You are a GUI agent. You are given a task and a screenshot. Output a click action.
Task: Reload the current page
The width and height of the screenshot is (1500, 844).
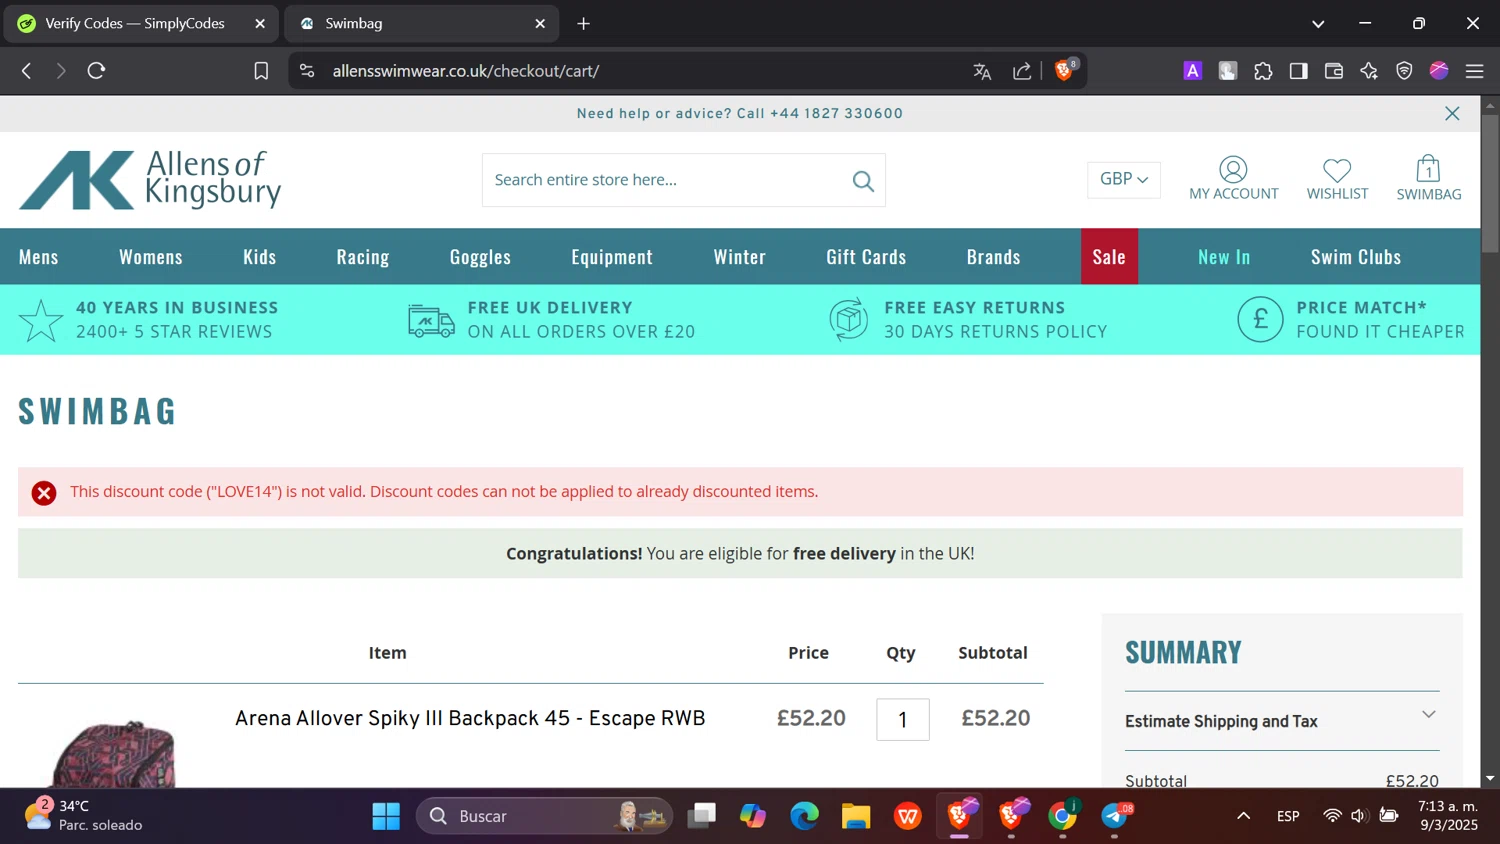[x=96, y=71]
